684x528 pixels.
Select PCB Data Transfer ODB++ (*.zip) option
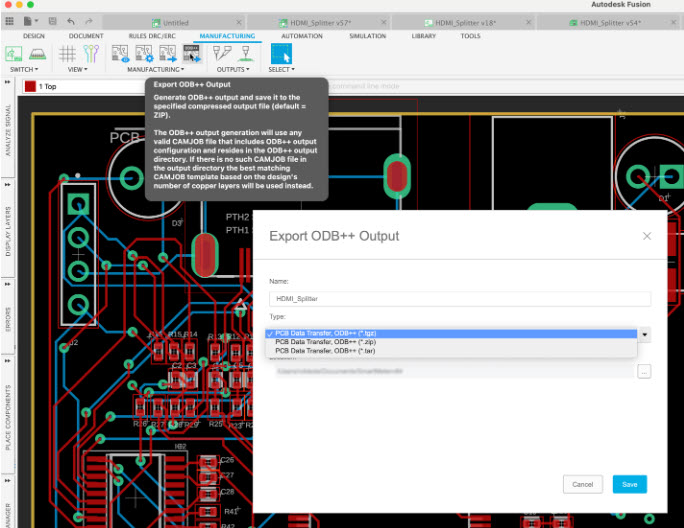325,342
